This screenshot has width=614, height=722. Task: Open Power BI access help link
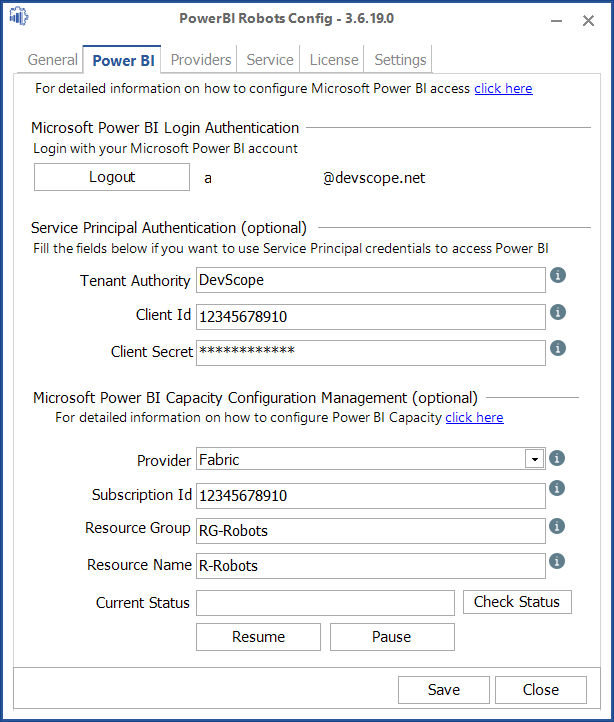(x=503, y=88)
